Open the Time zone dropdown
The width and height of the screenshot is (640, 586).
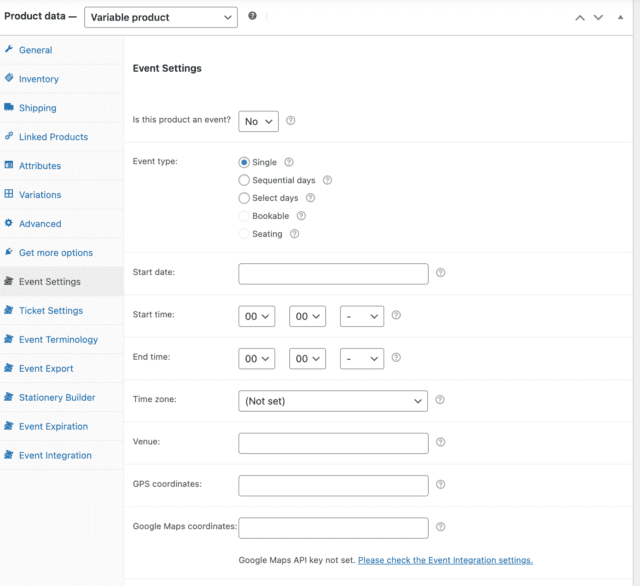coord(333,400)
